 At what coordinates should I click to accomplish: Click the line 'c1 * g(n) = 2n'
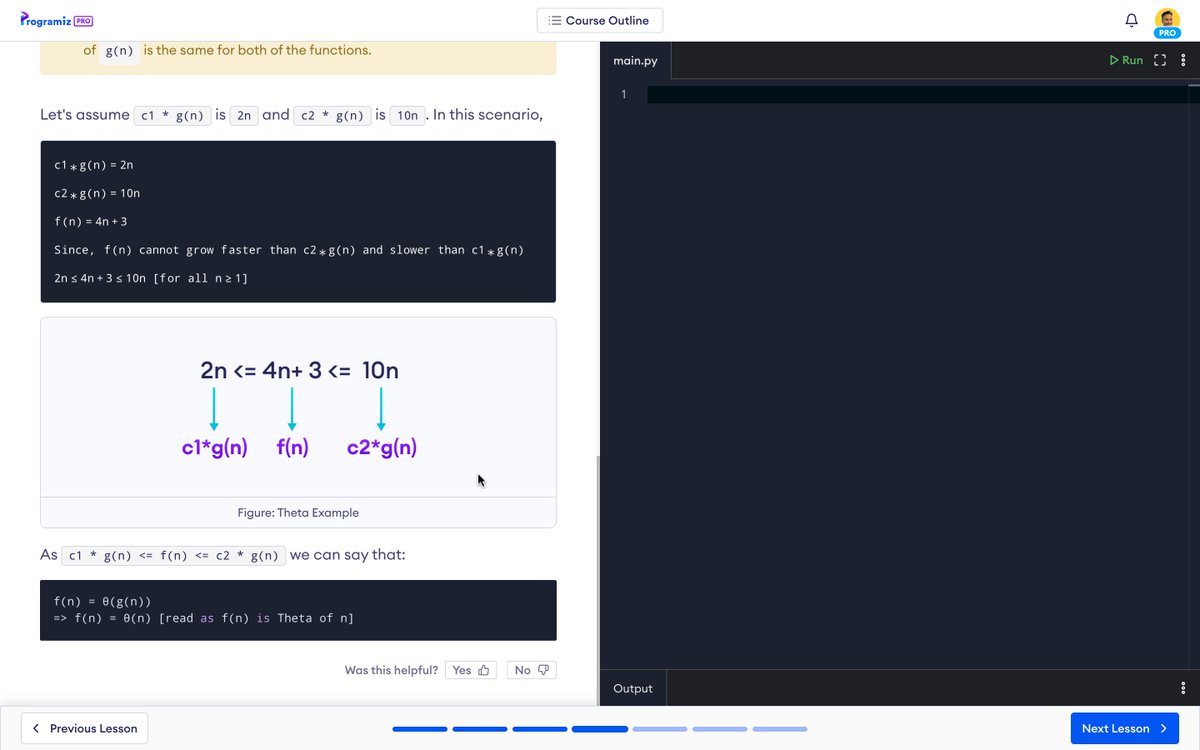point(94,163)
